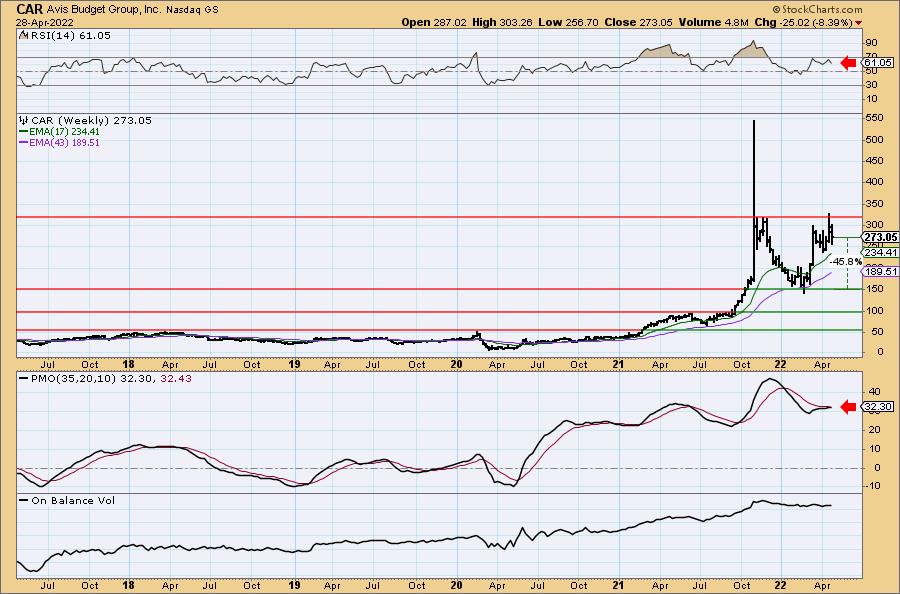Image resolution: width=900 pixels, height=594 pixels.
Task: Click the CAR ticker symbol in the header
Action: click(29, 9)
